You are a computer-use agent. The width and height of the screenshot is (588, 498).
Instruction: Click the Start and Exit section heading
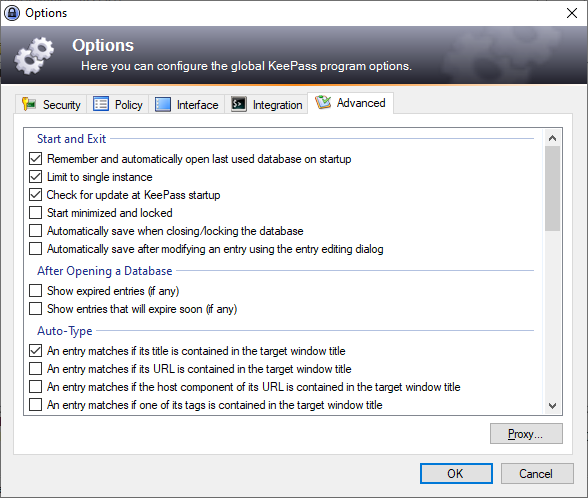point(72,139)
